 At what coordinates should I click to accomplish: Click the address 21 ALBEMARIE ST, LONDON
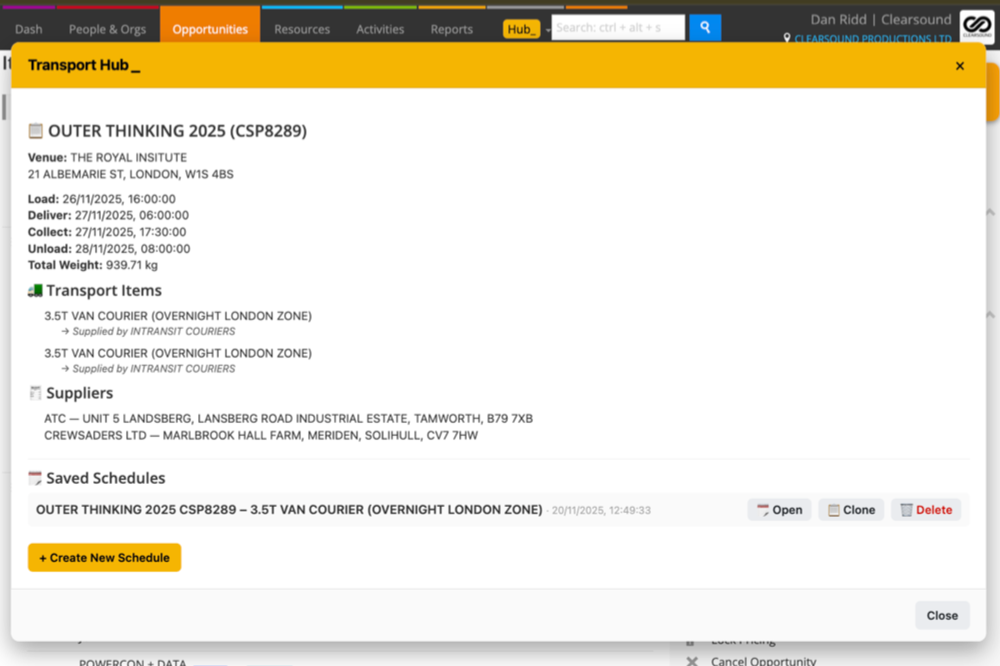[131, 174]
